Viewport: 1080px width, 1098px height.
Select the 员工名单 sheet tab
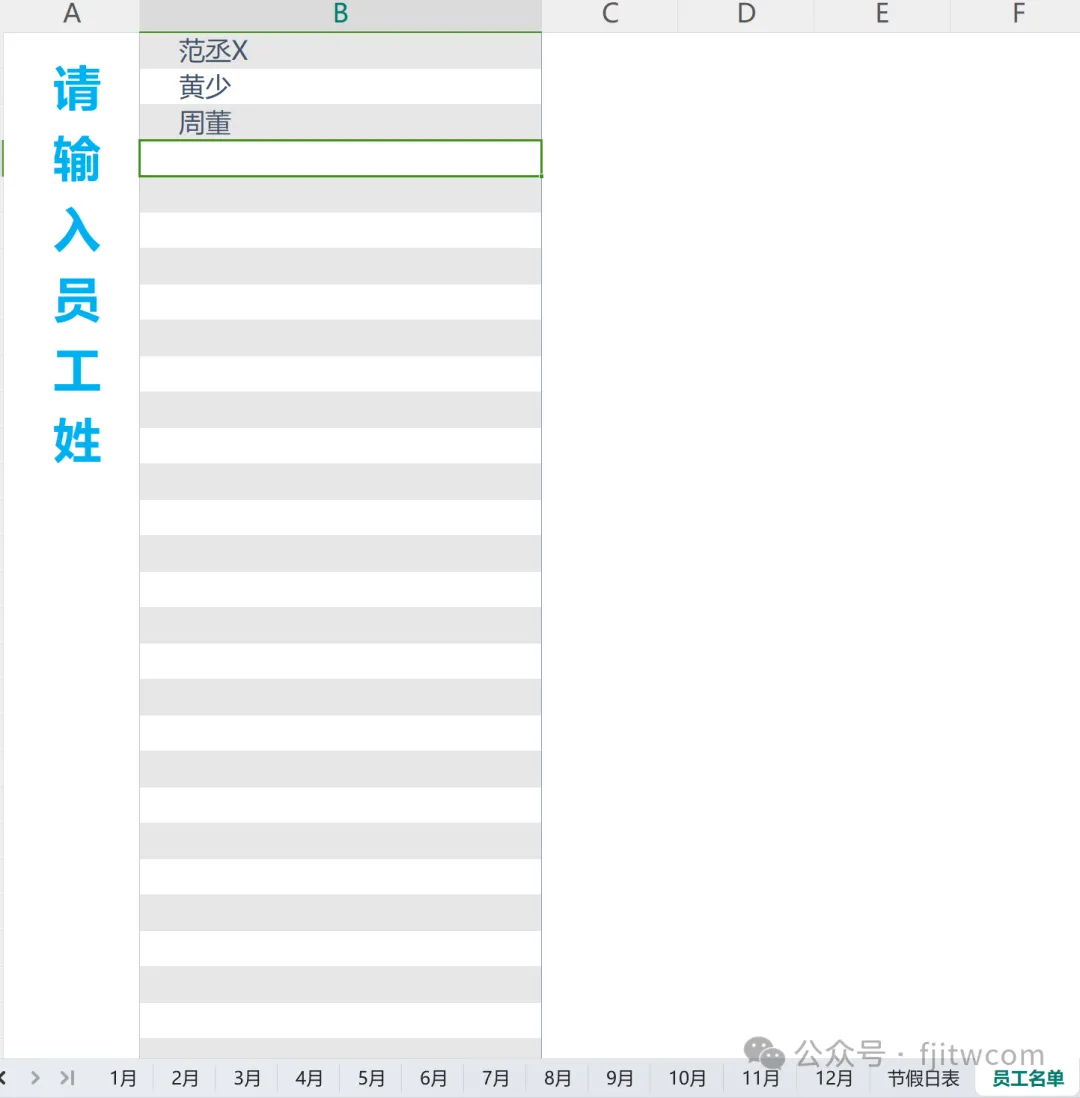click(x=1027, y=1078)
